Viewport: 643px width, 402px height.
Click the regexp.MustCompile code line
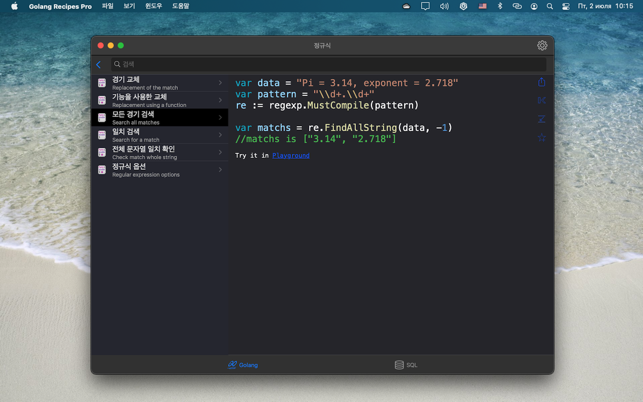coord(327,105)
